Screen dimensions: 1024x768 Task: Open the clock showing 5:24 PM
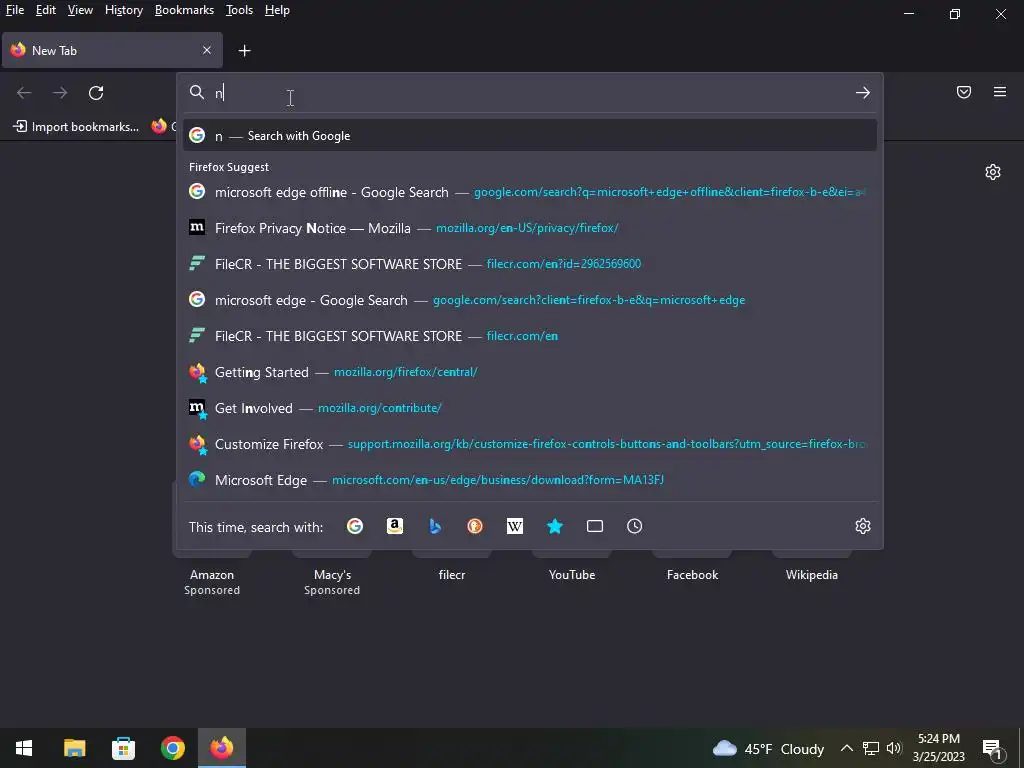(938, 748)
